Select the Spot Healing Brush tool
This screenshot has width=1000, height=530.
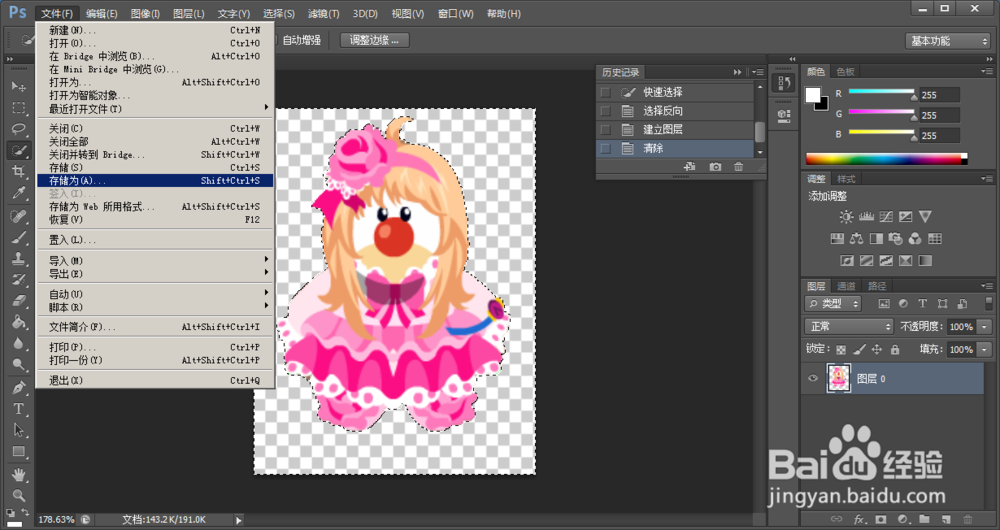[18, 217]
